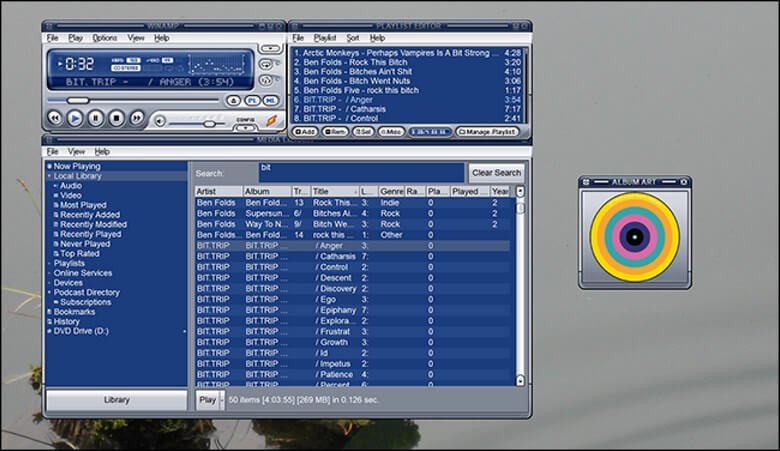Open Top Rated smart view

[x=80, y=254]
